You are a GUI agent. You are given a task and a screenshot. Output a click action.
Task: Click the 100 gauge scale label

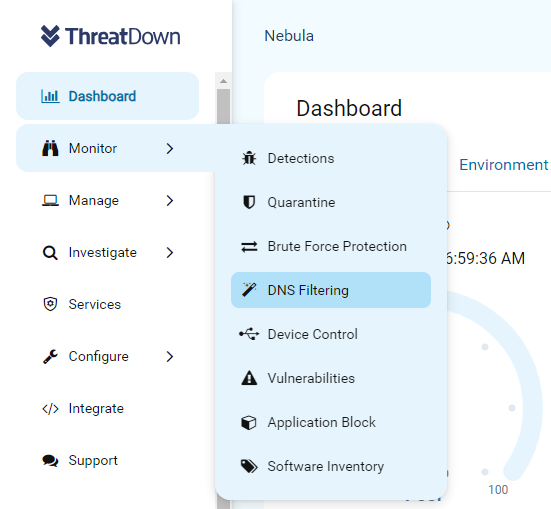coord(498,489)
